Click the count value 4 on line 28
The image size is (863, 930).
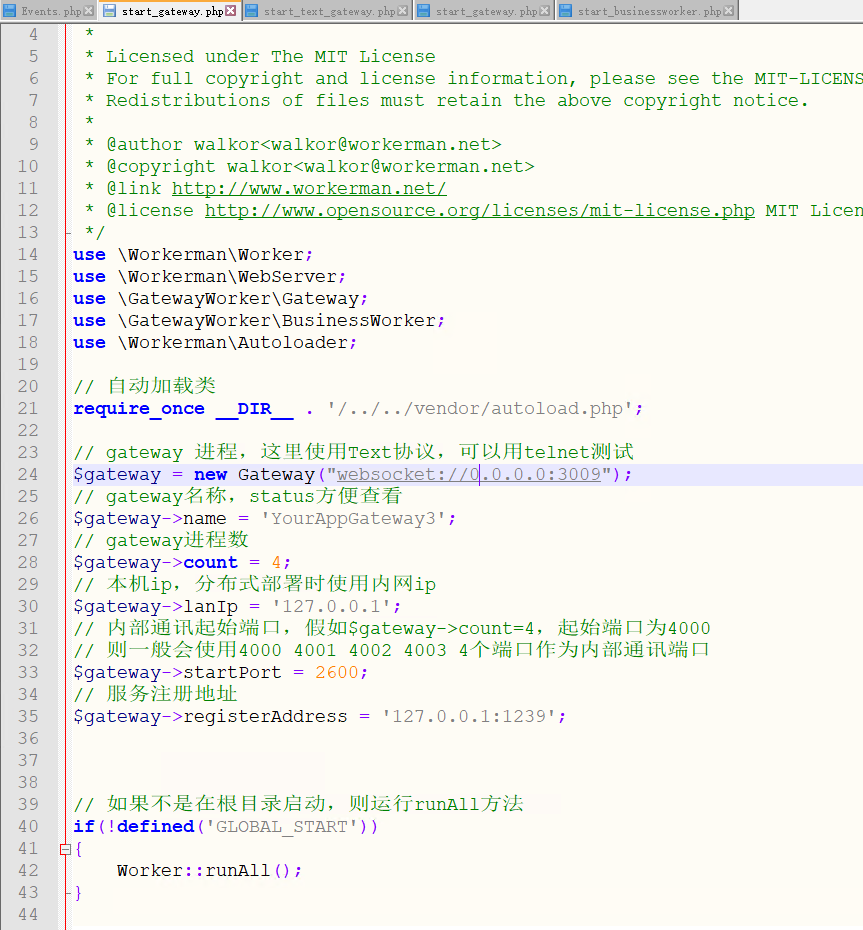point(276,563)
